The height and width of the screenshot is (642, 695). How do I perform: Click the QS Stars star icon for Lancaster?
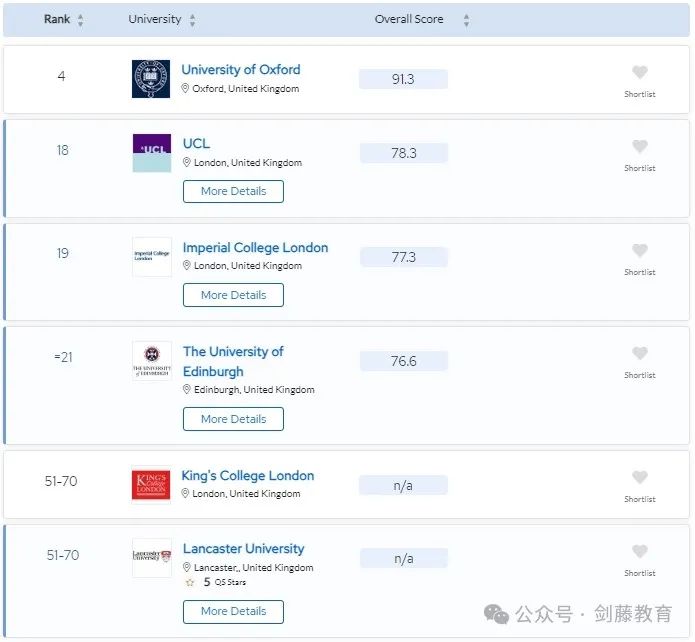pyautogui.click(x=190, y=583)
